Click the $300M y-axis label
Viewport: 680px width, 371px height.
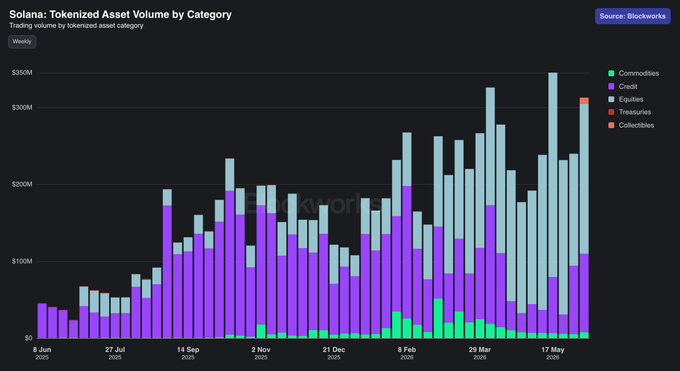click(22, 107)
